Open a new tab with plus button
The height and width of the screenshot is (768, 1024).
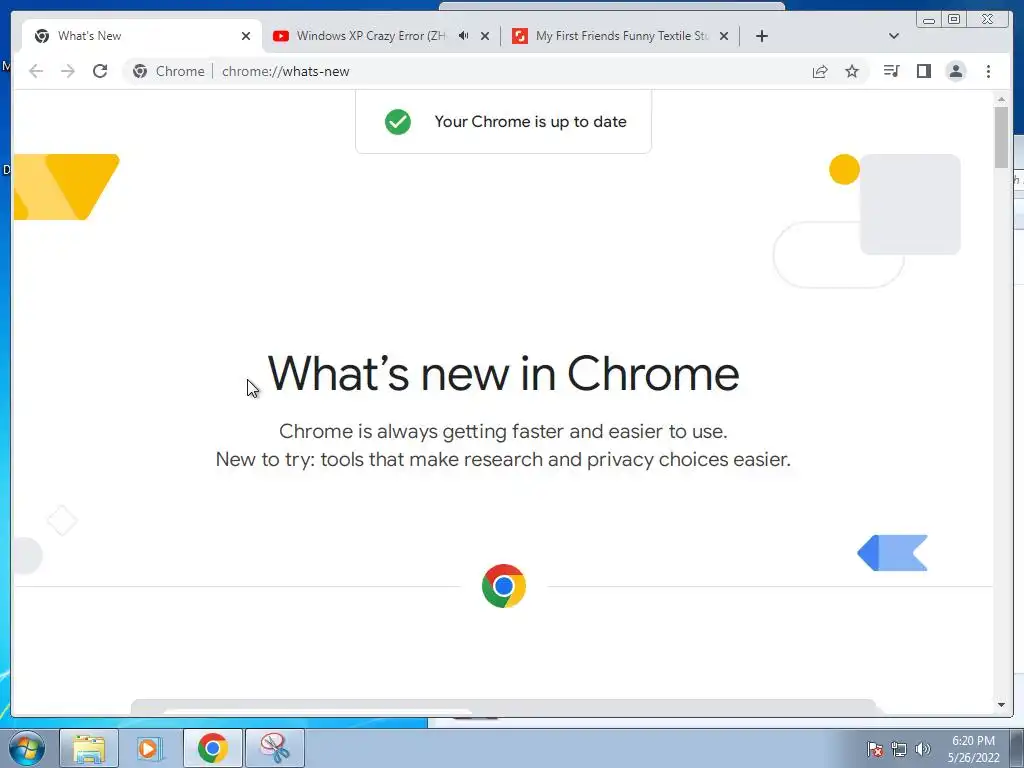761,36
